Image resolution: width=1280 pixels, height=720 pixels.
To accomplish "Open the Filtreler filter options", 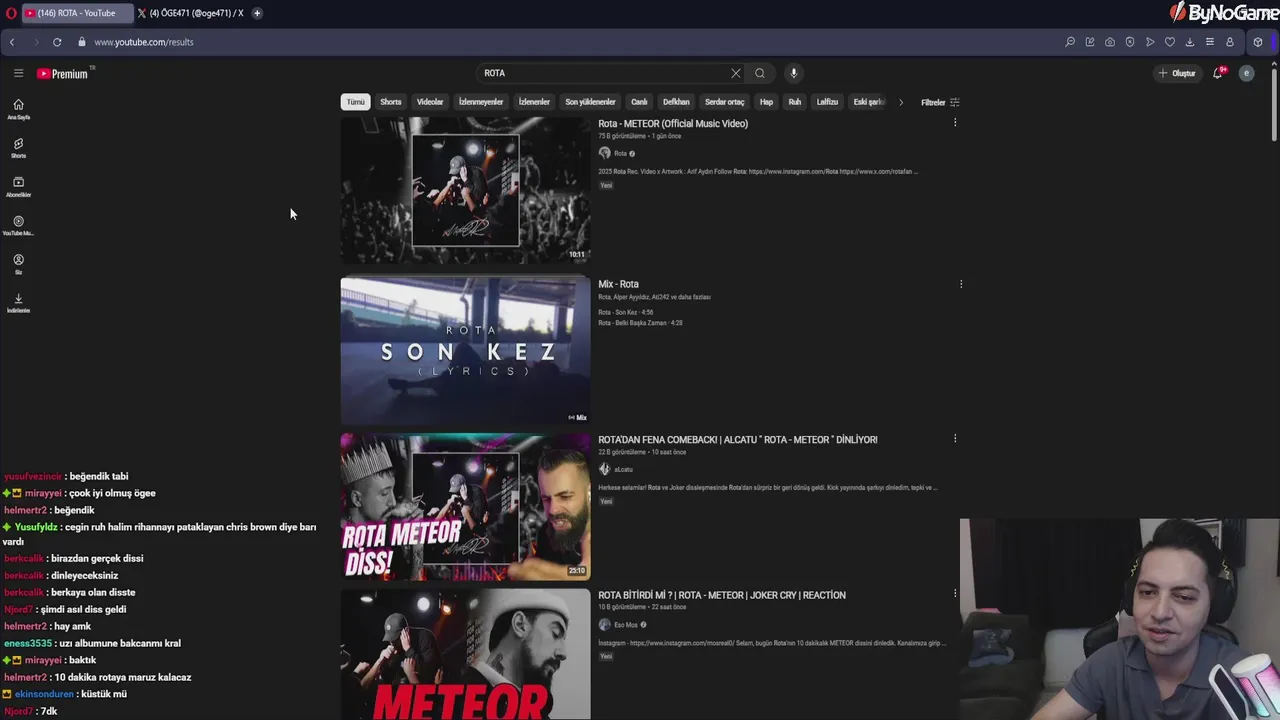I will (940, 102).
